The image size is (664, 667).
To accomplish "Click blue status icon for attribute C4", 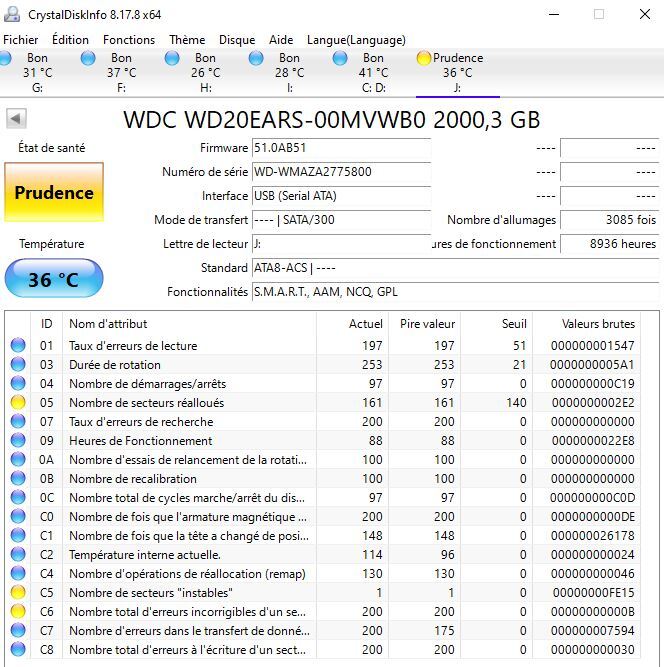I will click(x=18, y=573).
